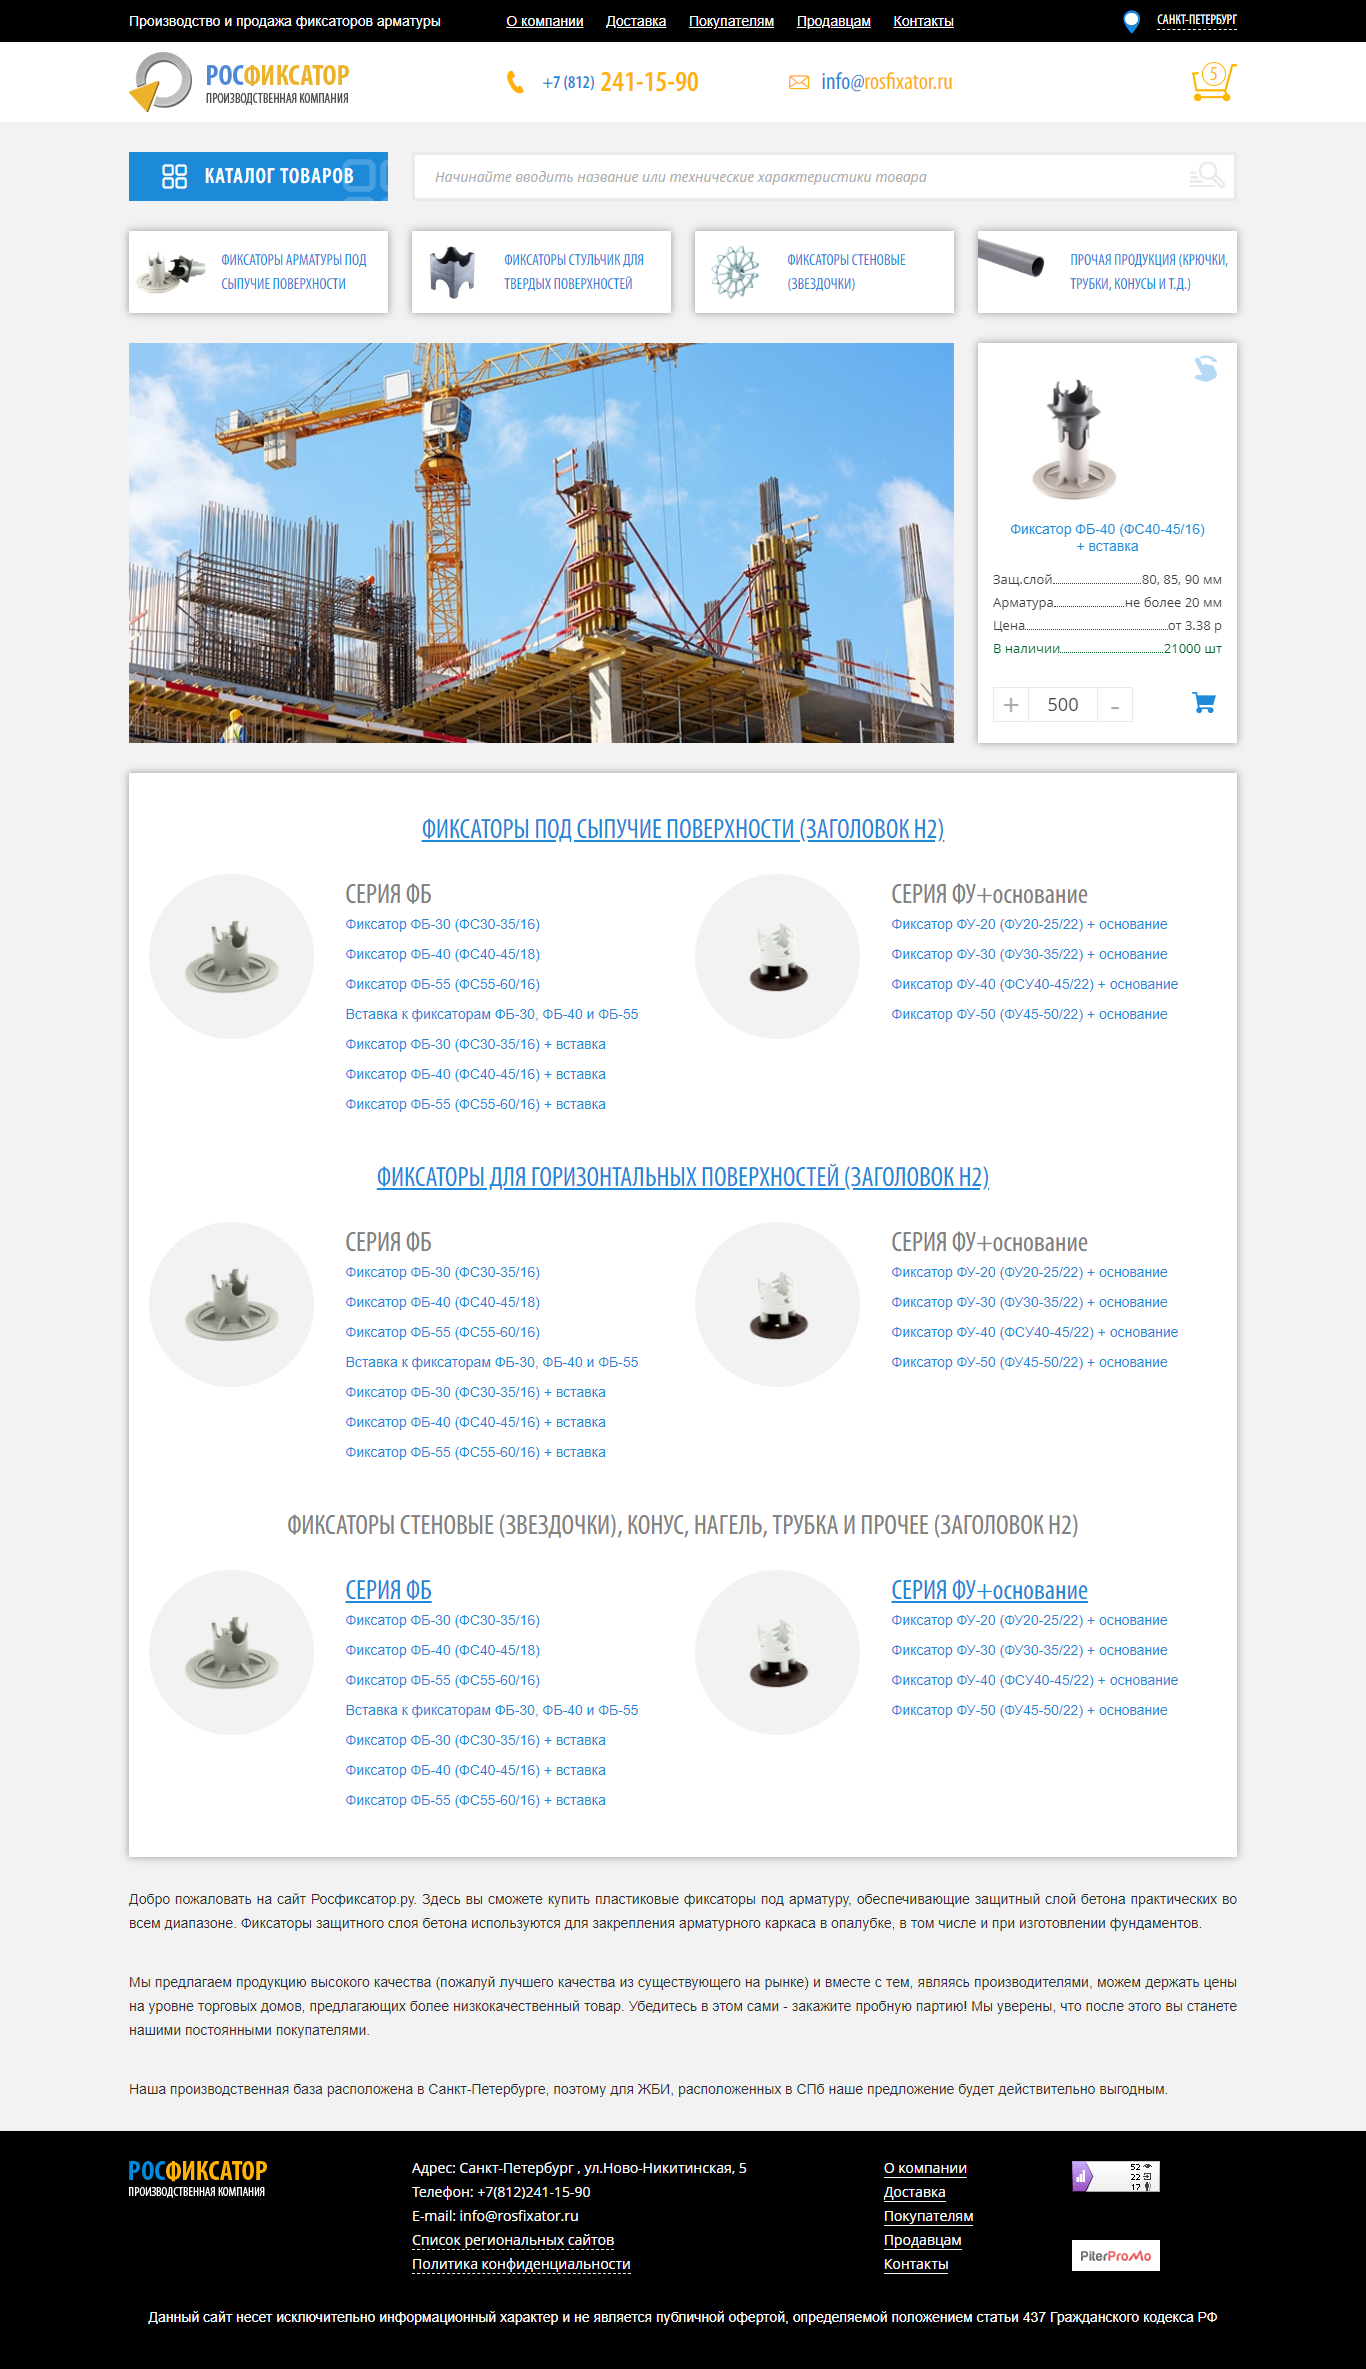Click the ФБ-40 product image in the side card
Viewport: 1366px width, 2369px height.
point(1074,438)
